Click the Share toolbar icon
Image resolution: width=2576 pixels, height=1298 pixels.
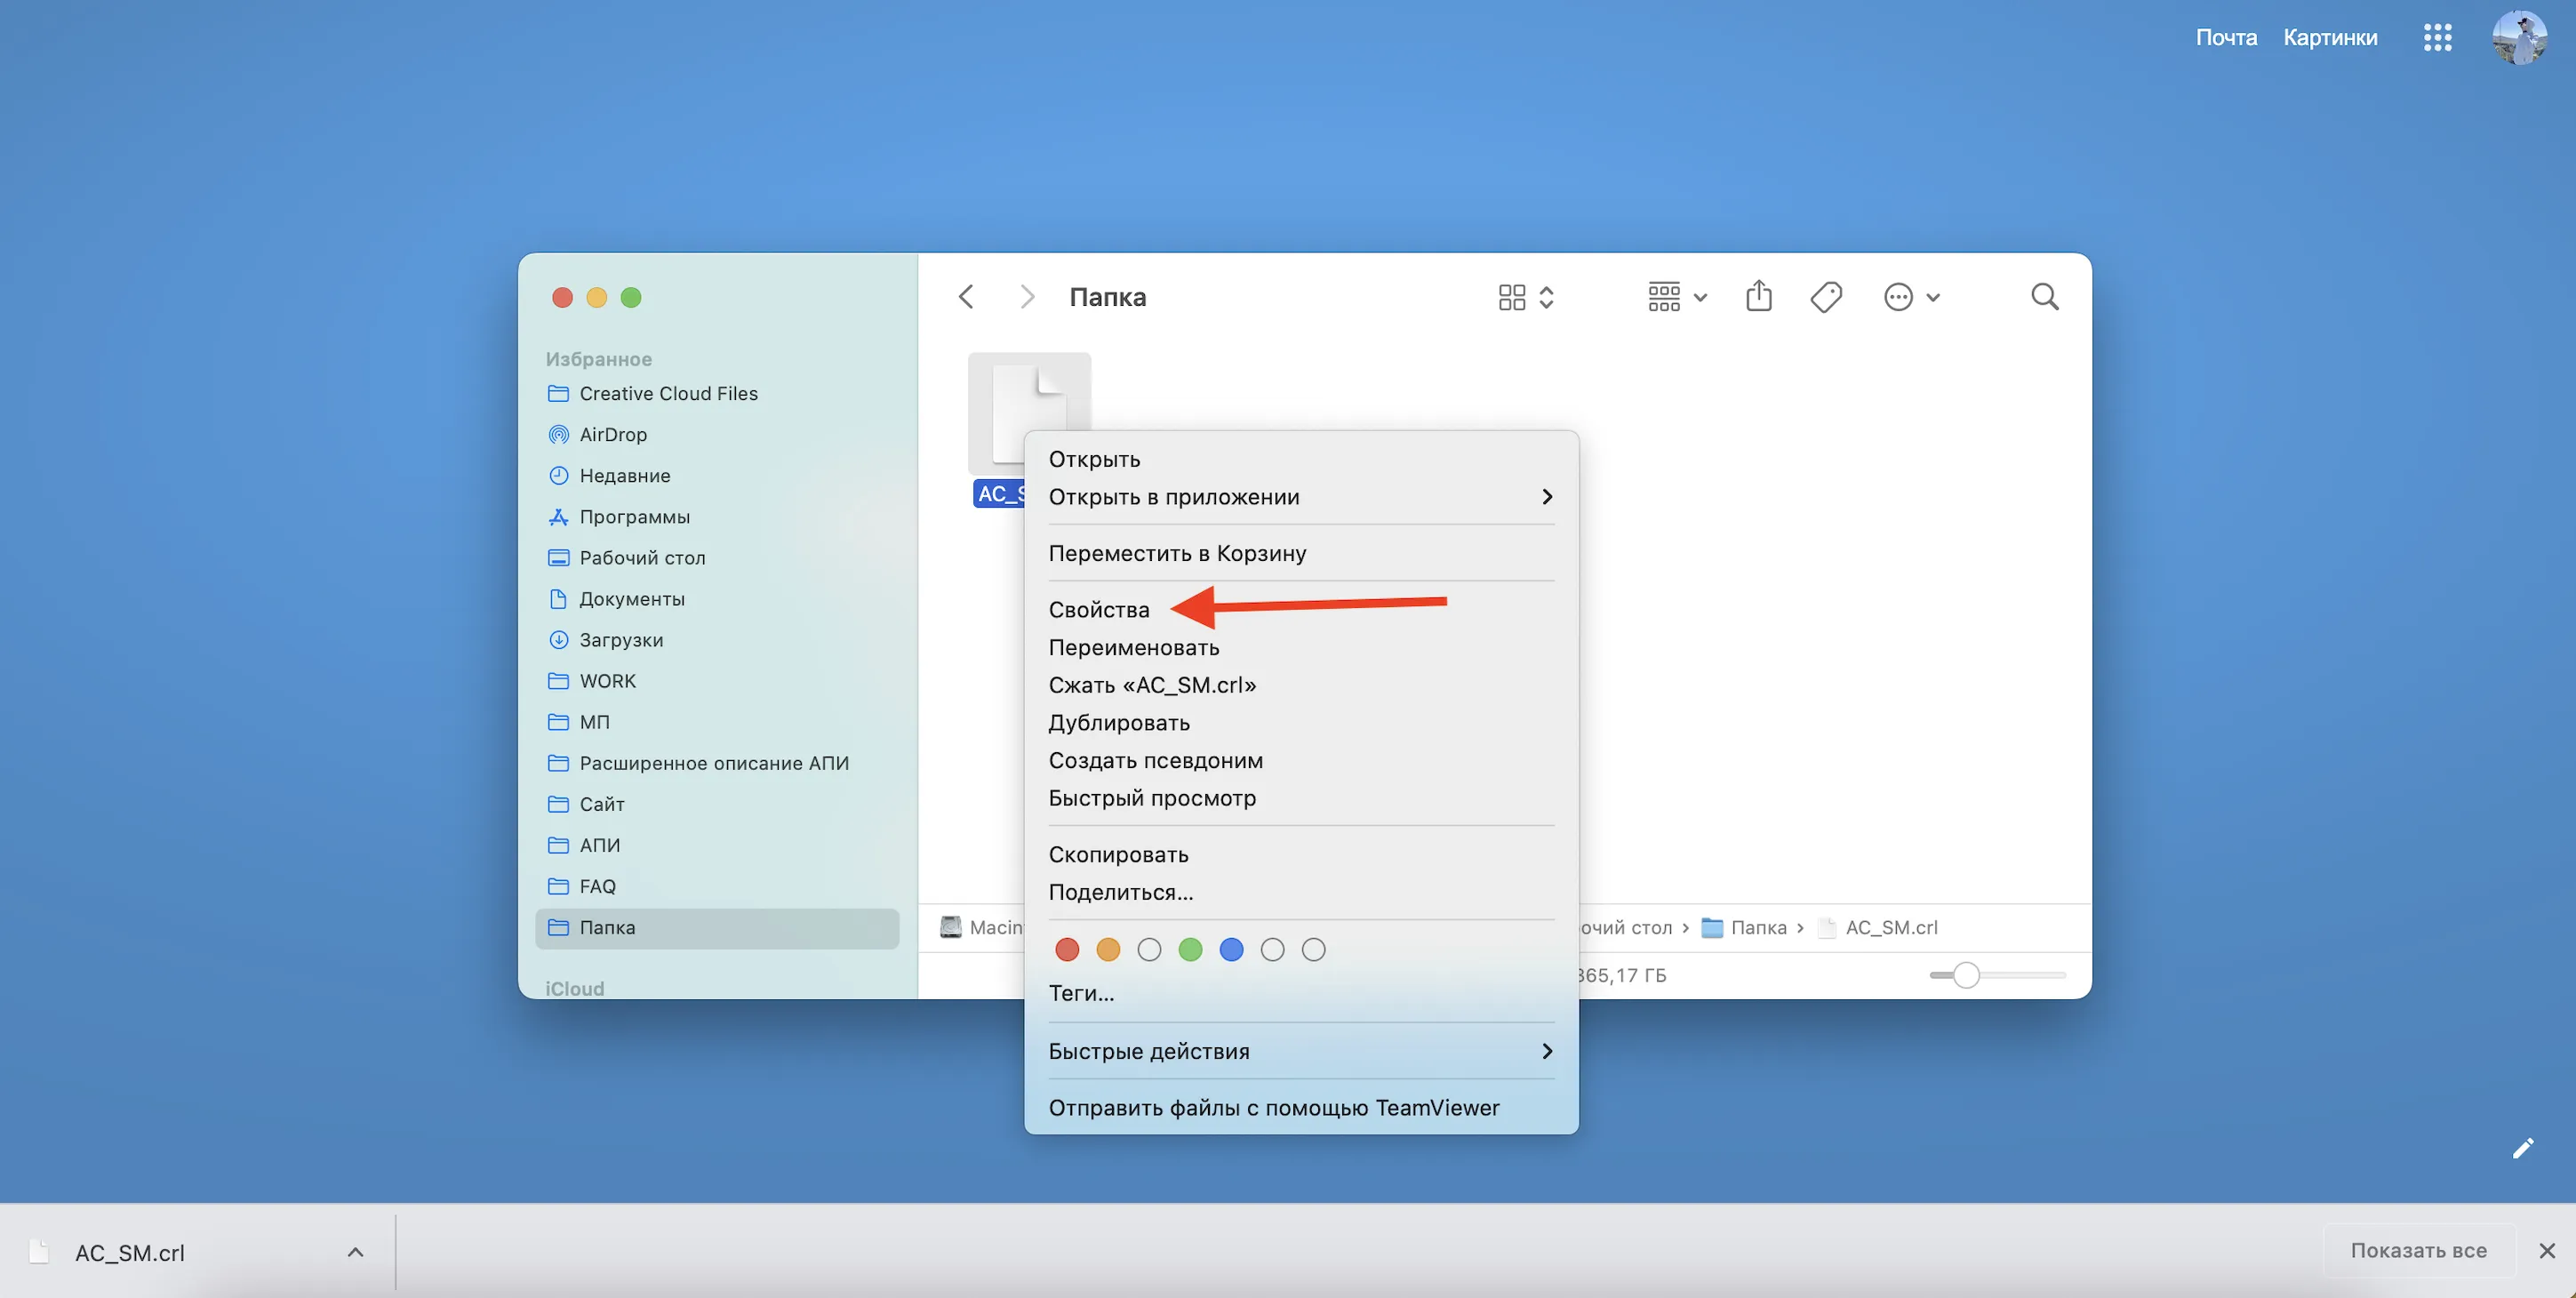pyautogui.click(x=1758, y=296)
